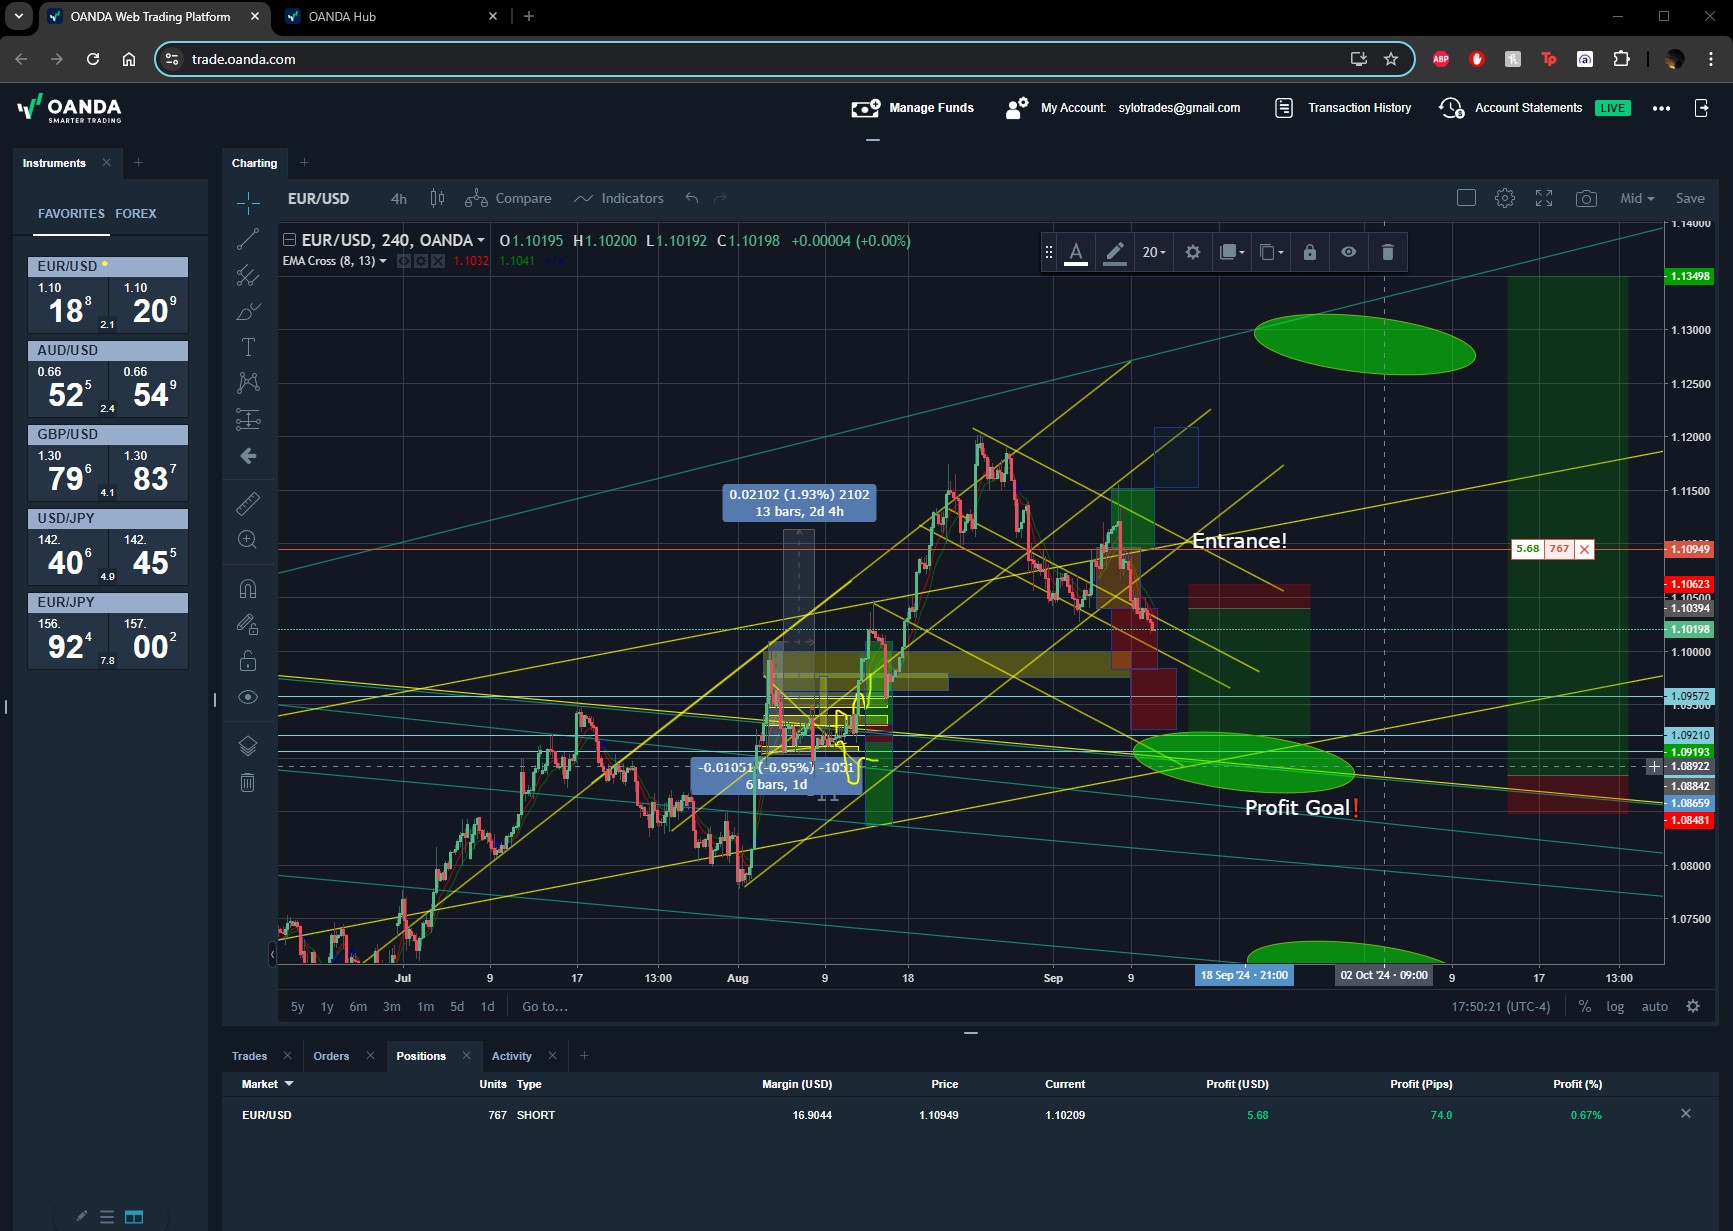Click the Compare symbols button
The width and height of the screenshot is (1733, 1231).
(x=508, y=198)
